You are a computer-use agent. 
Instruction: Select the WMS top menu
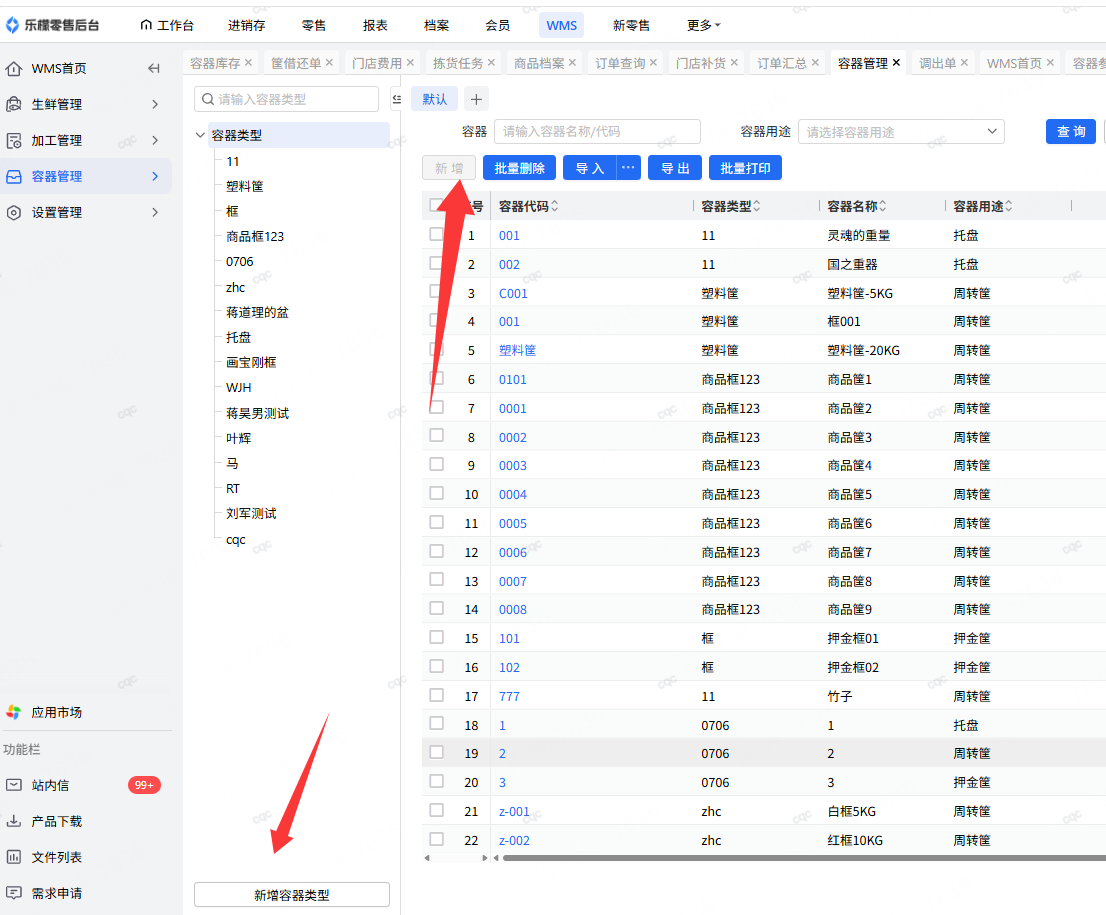(x=561, y=25)
